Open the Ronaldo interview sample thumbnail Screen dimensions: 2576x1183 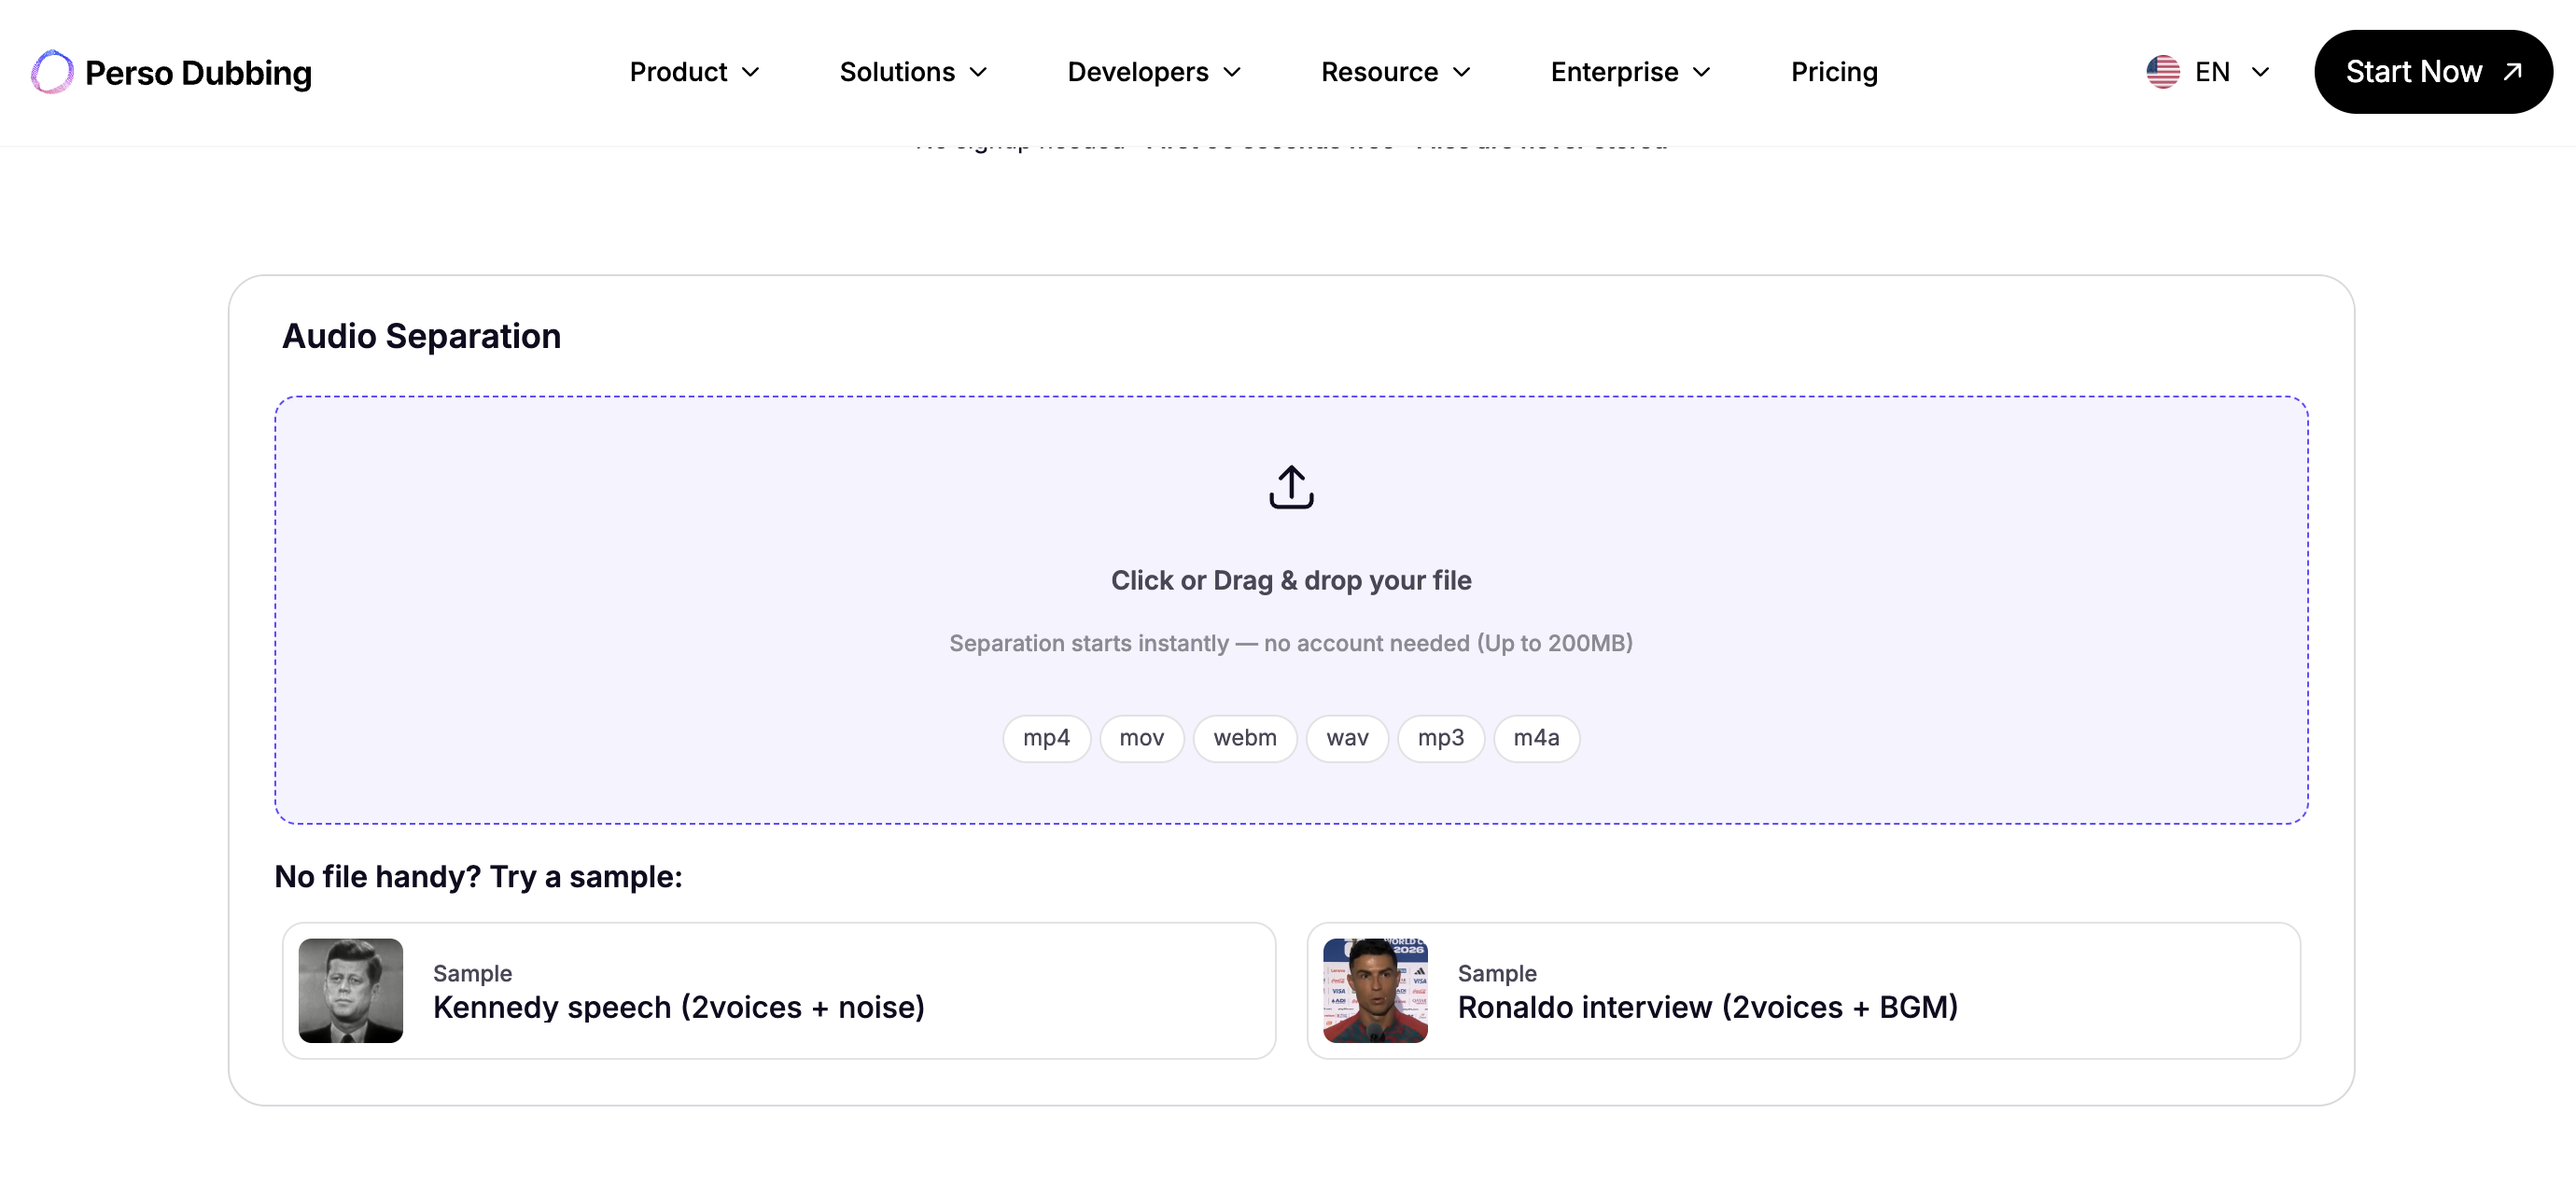(1375, 990)
